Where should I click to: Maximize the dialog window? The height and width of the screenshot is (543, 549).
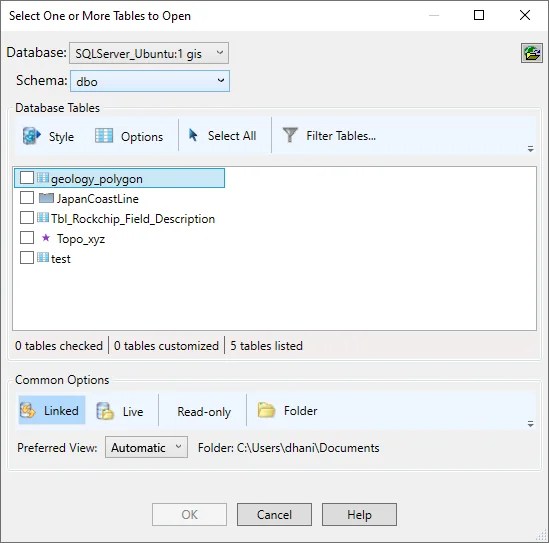coord(479,15)
